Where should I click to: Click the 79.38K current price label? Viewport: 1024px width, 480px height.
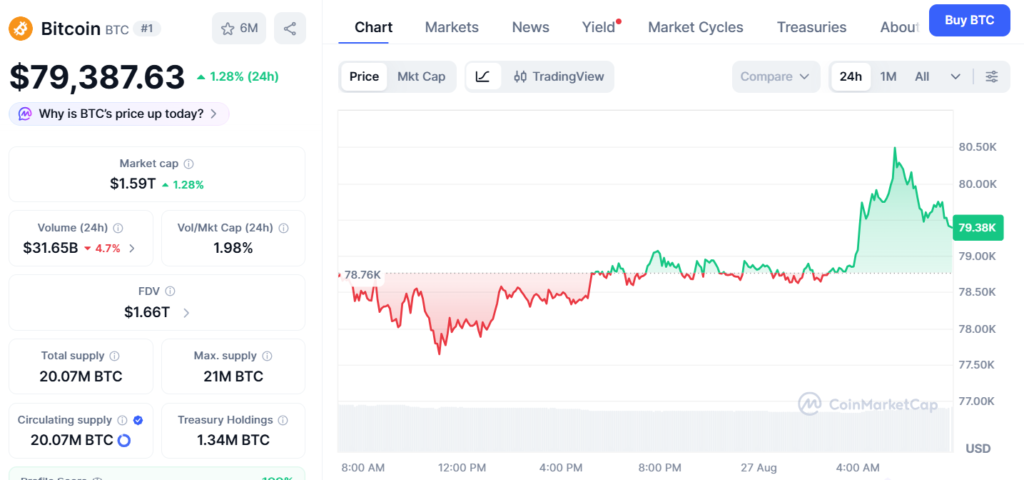[x=978, y=228]
